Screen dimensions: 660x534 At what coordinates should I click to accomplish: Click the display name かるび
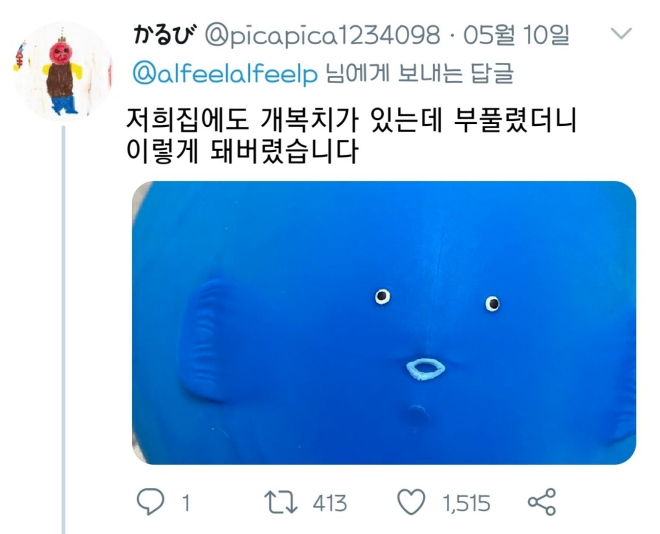[x=165, y=35]
